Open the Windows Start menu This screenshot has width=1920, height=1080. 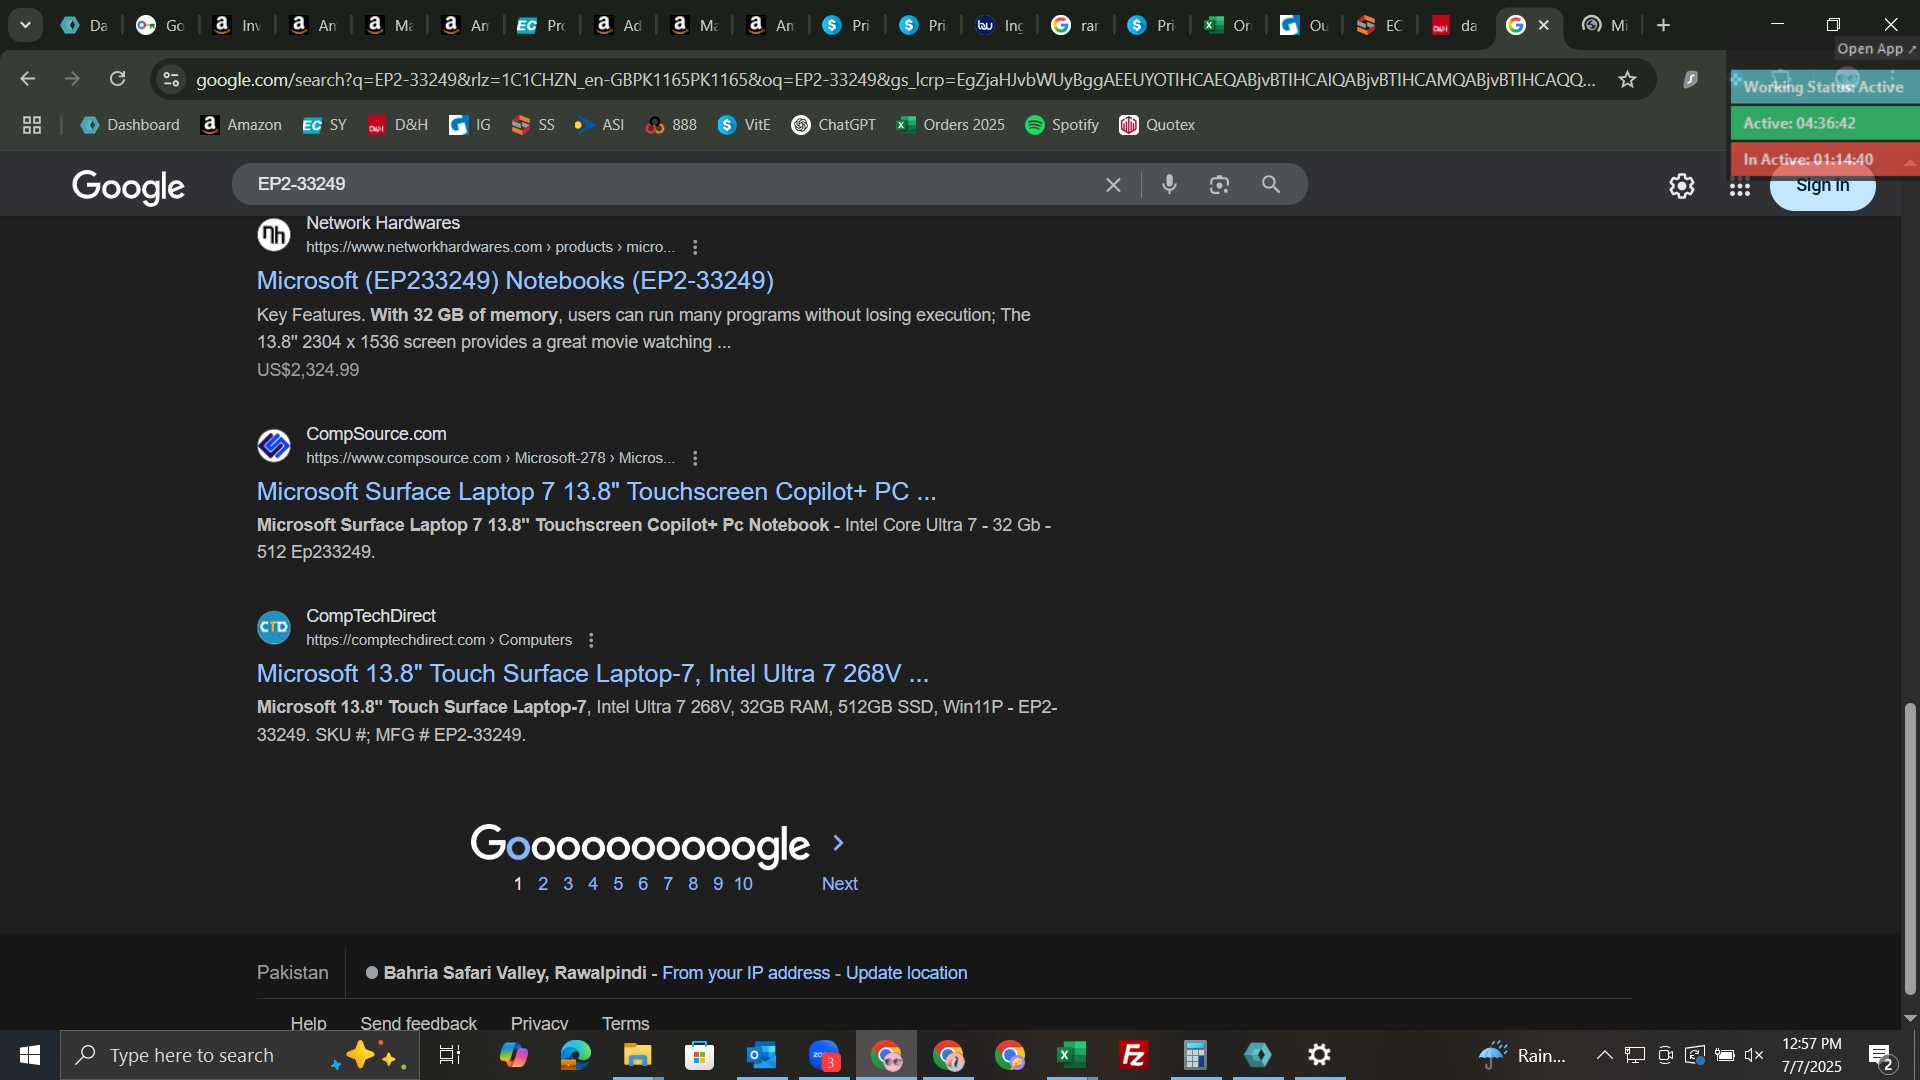[30, 1055]
